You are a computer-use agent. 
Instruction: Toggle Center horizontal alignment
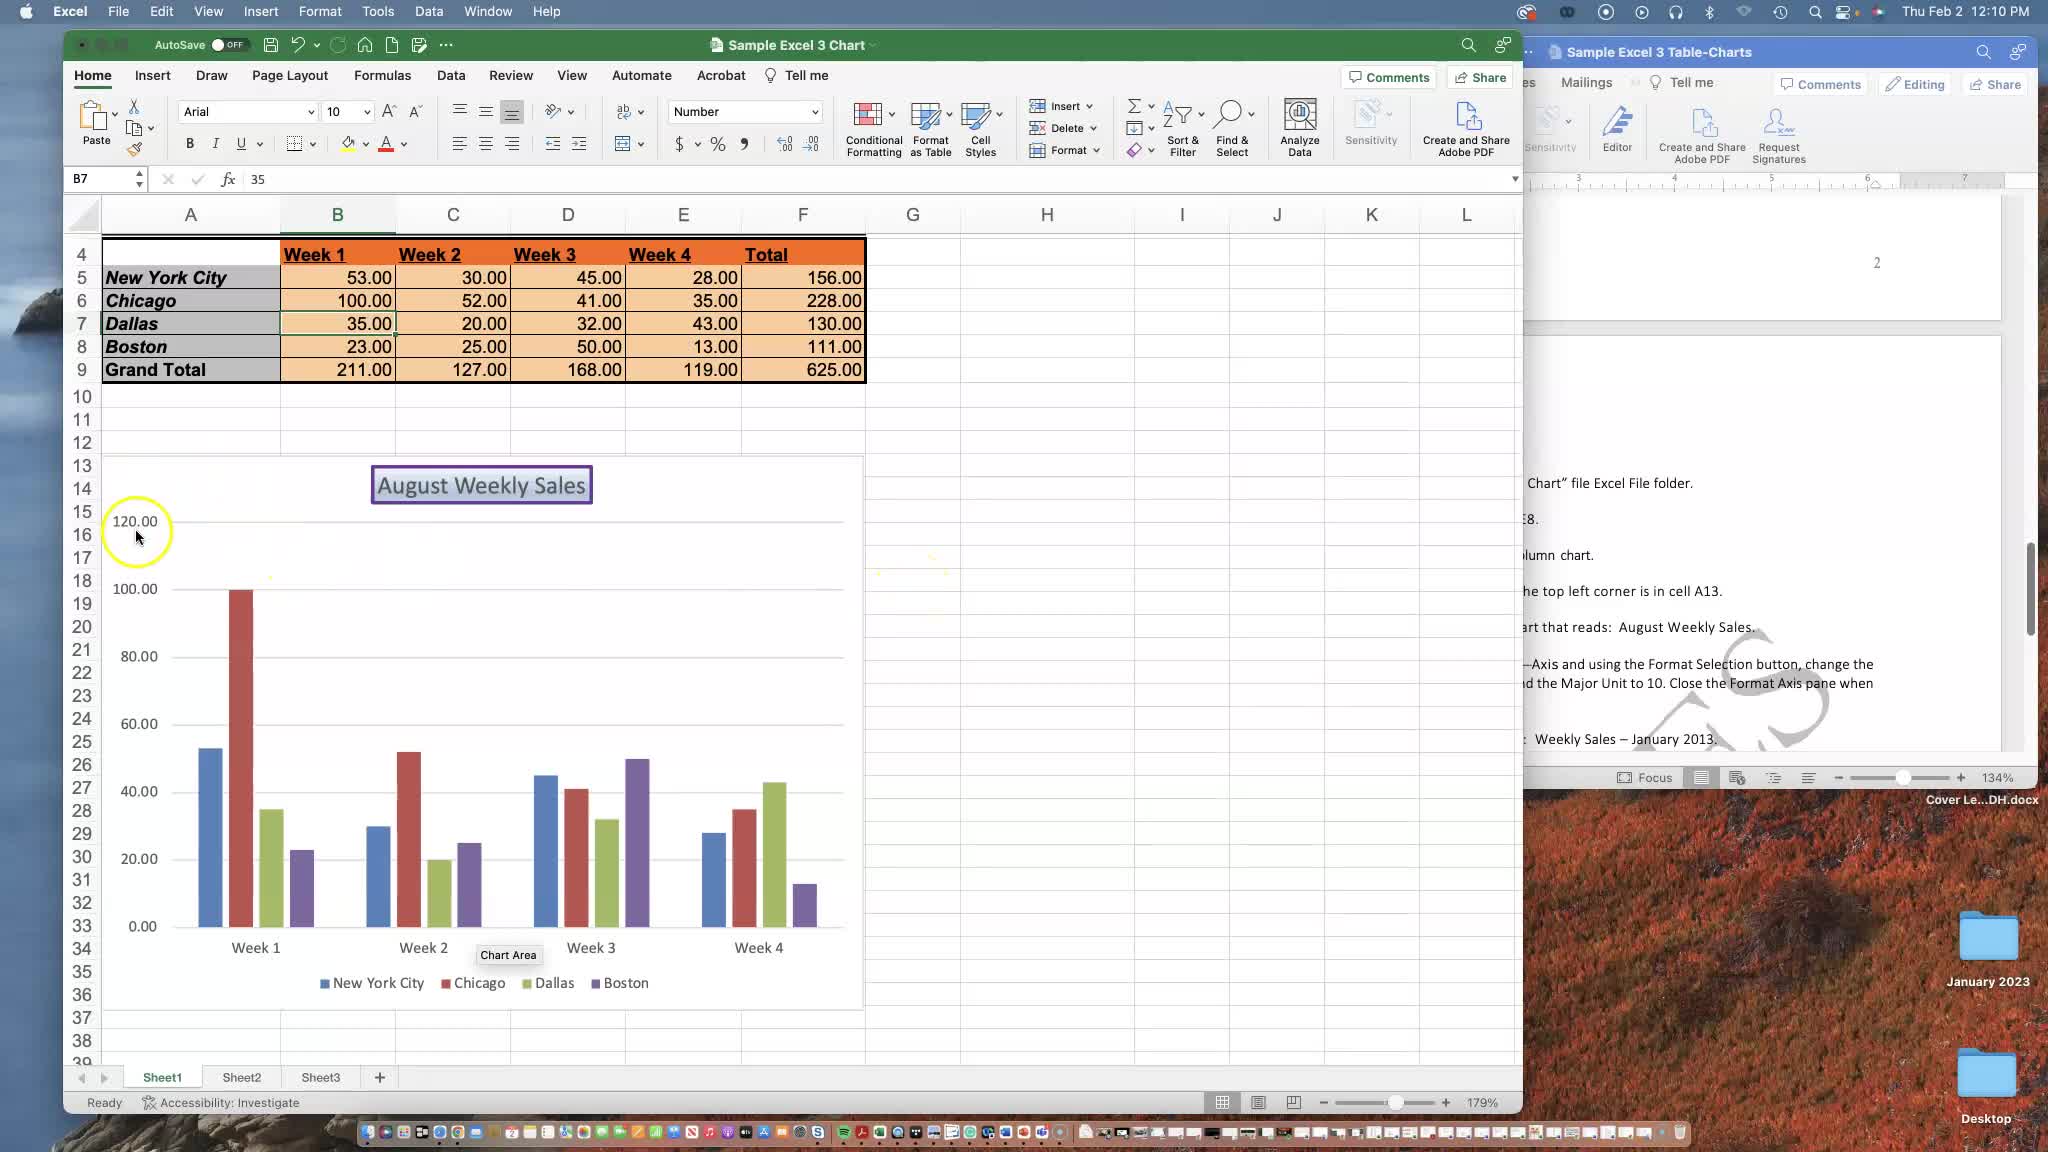[485, 144]
